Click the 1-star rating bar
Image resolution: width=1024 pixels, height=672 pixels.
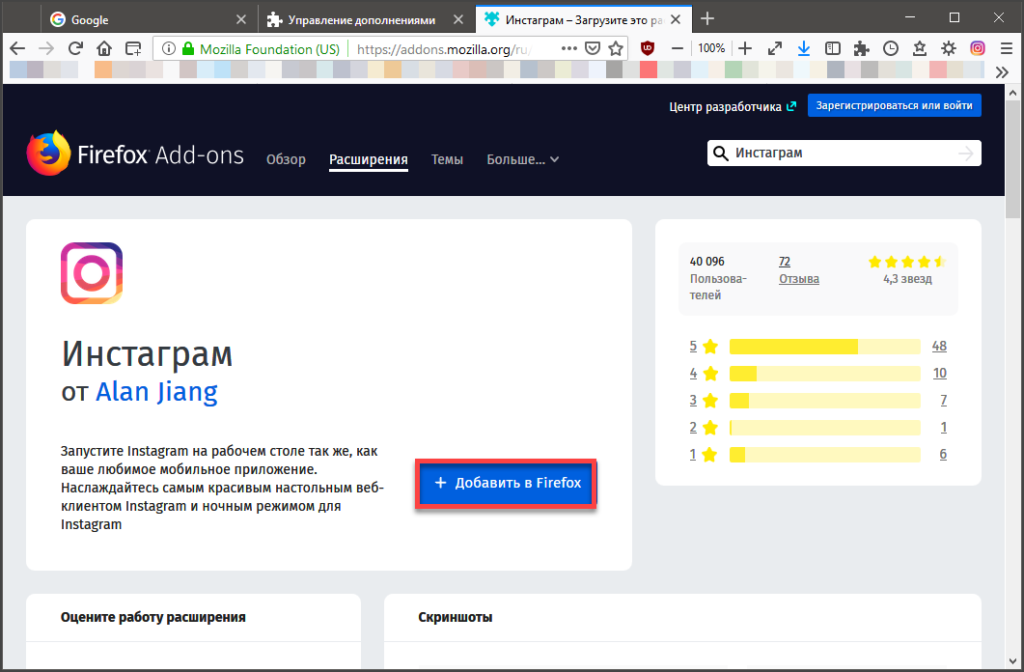[825, 455]
